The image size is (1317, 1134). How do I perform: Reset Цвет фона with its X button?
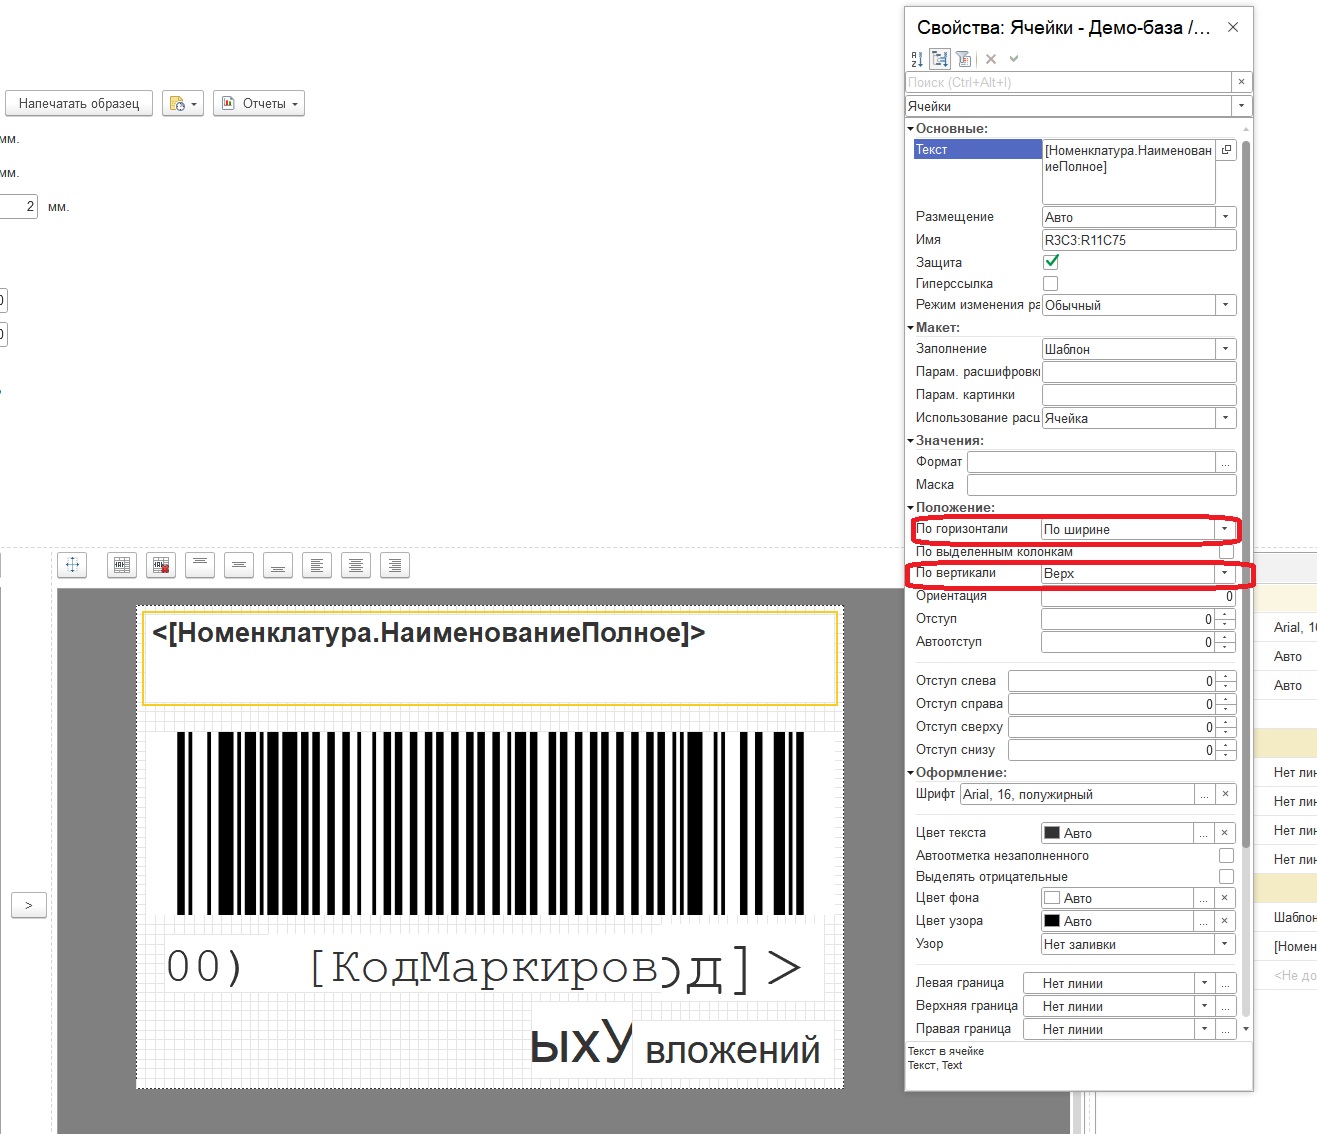coord(1225,898)
